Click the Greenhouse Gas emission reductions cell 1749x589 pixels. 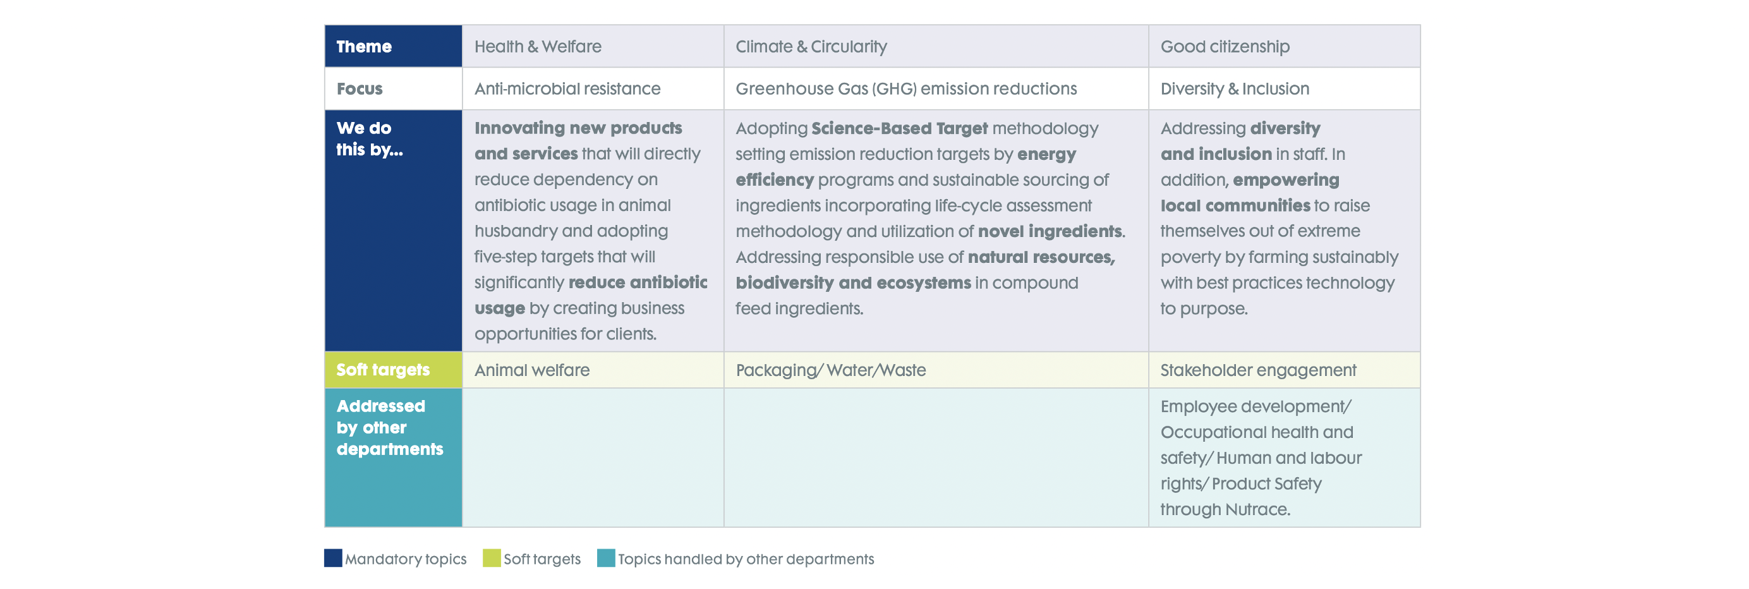tap(936, 88)
